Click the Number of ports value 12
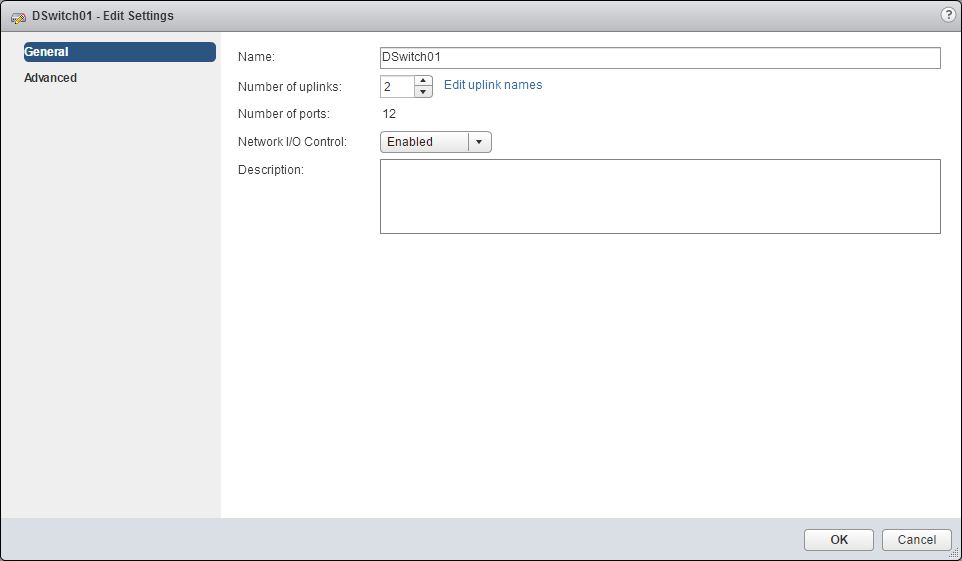The width and height of the screenshot is (962, 561). (389, 114)
